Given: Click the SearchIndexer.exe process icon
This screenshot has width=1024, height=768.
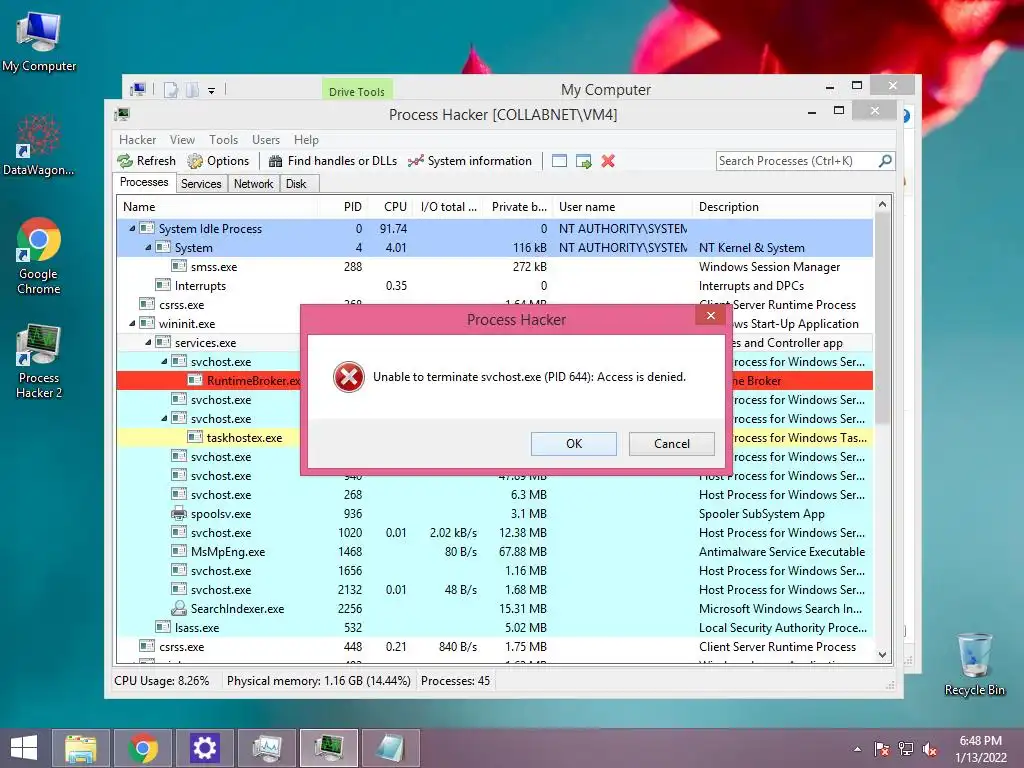Looking at the screenshot, I should (x=178, y=608).
